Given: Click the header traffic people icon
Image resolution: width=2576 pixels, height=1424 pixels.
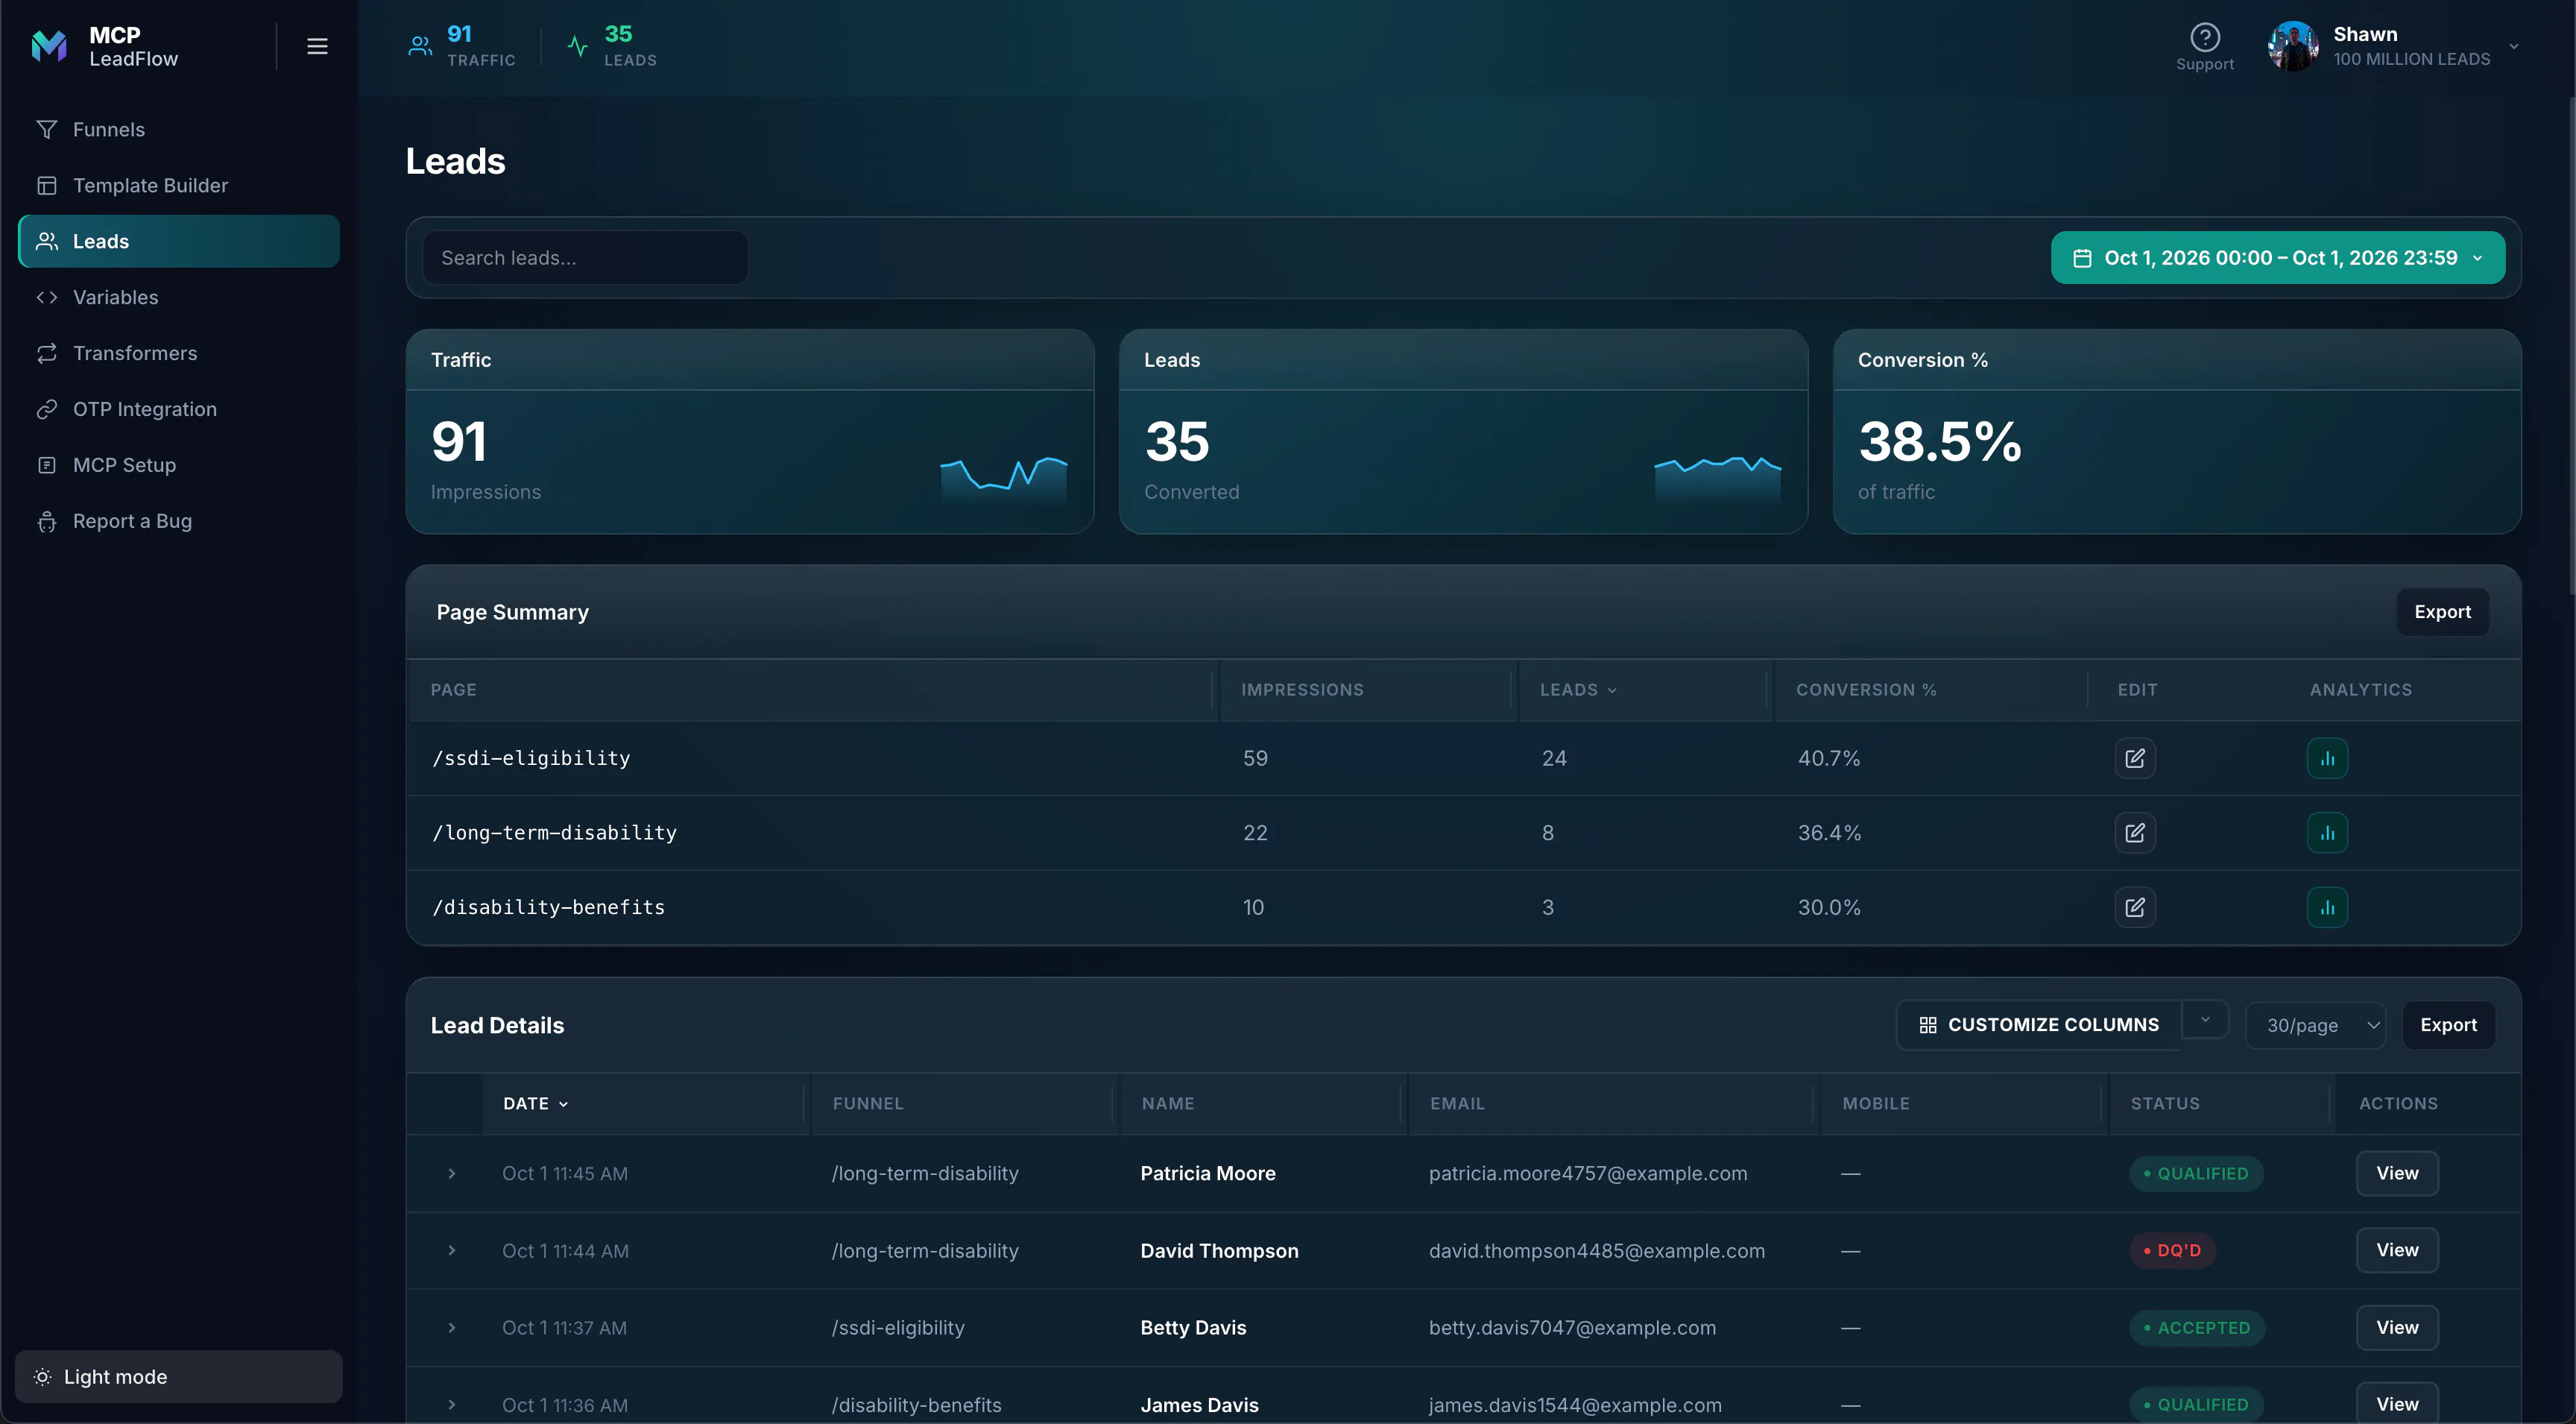Looking at the screenshot, I should point(420,46).
